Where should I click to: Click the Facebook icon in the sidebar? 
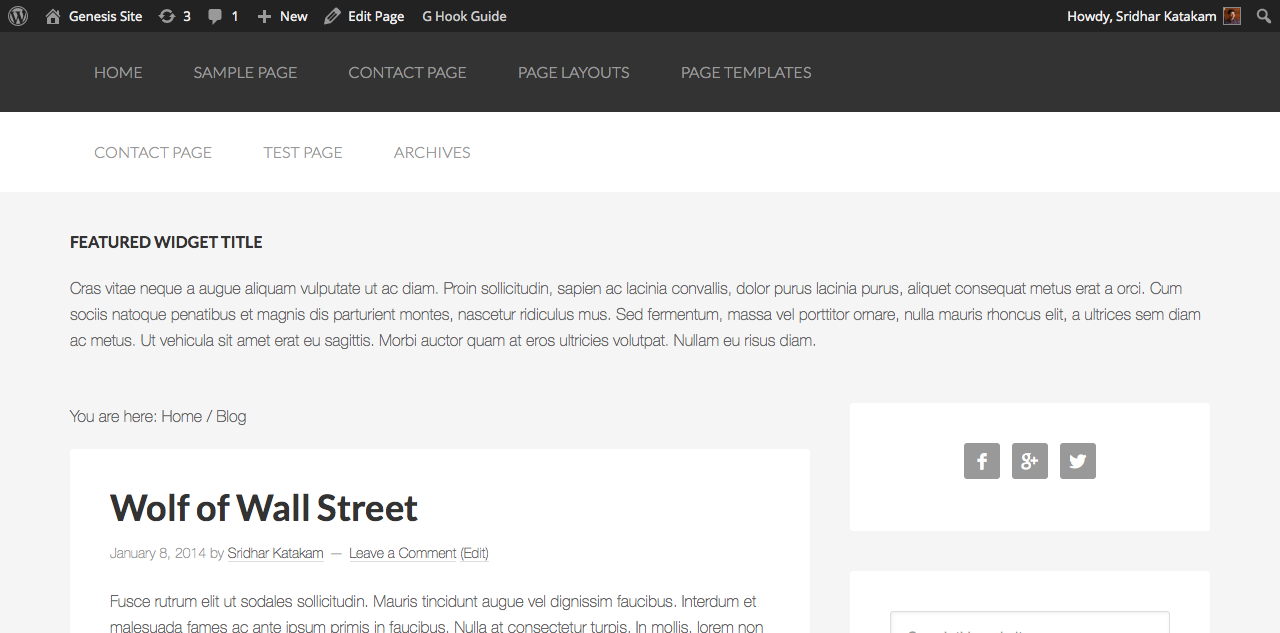[981, 461]
